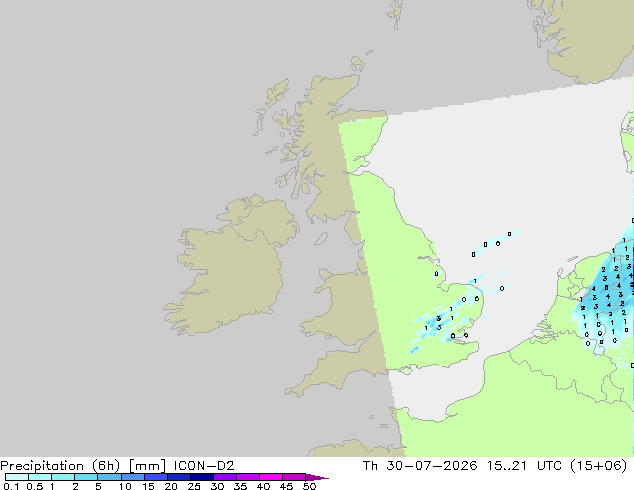Click the purple arrow above legend value 50
Image resolution: width=634 pixels, height=490 pixels.
pos(317,477)
